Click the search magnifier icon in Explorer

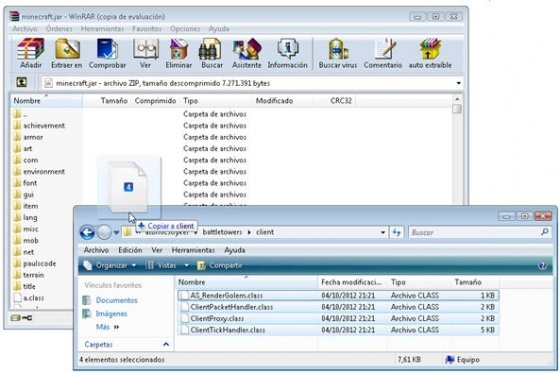[544, 232]
